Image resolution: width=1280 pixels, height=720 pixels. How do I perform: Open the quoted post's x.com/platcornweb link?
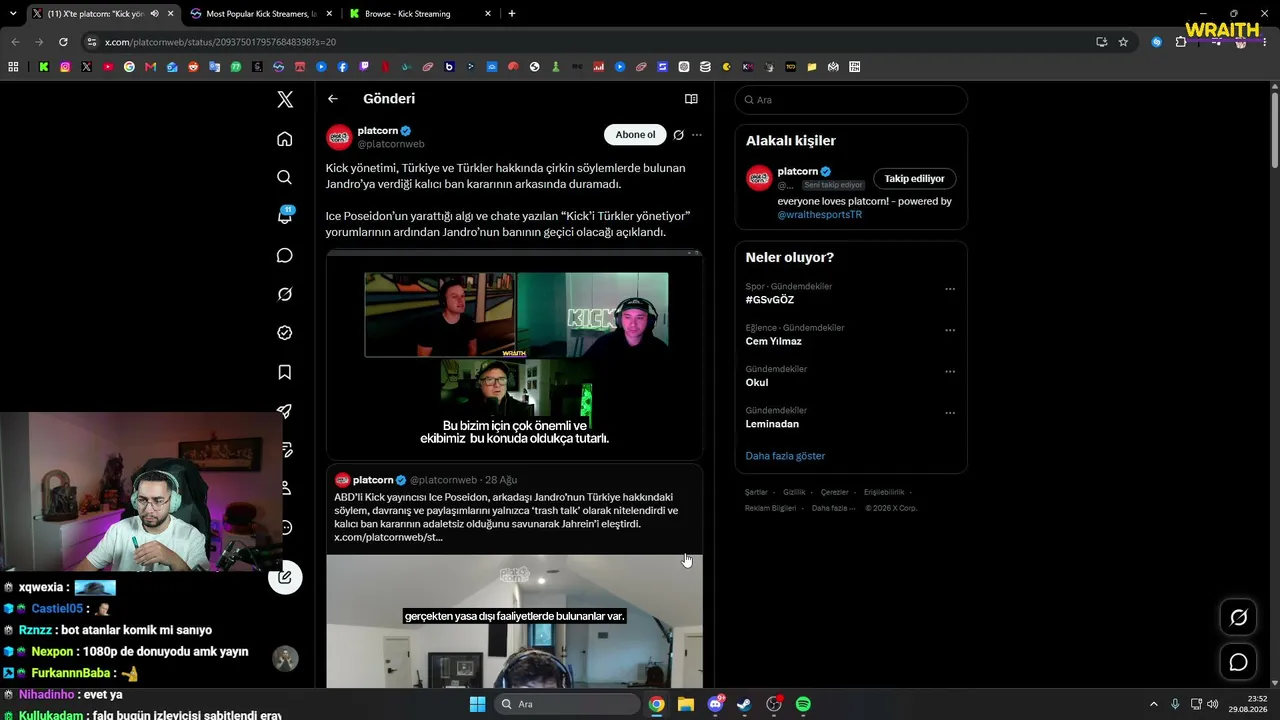coord(388,537)
